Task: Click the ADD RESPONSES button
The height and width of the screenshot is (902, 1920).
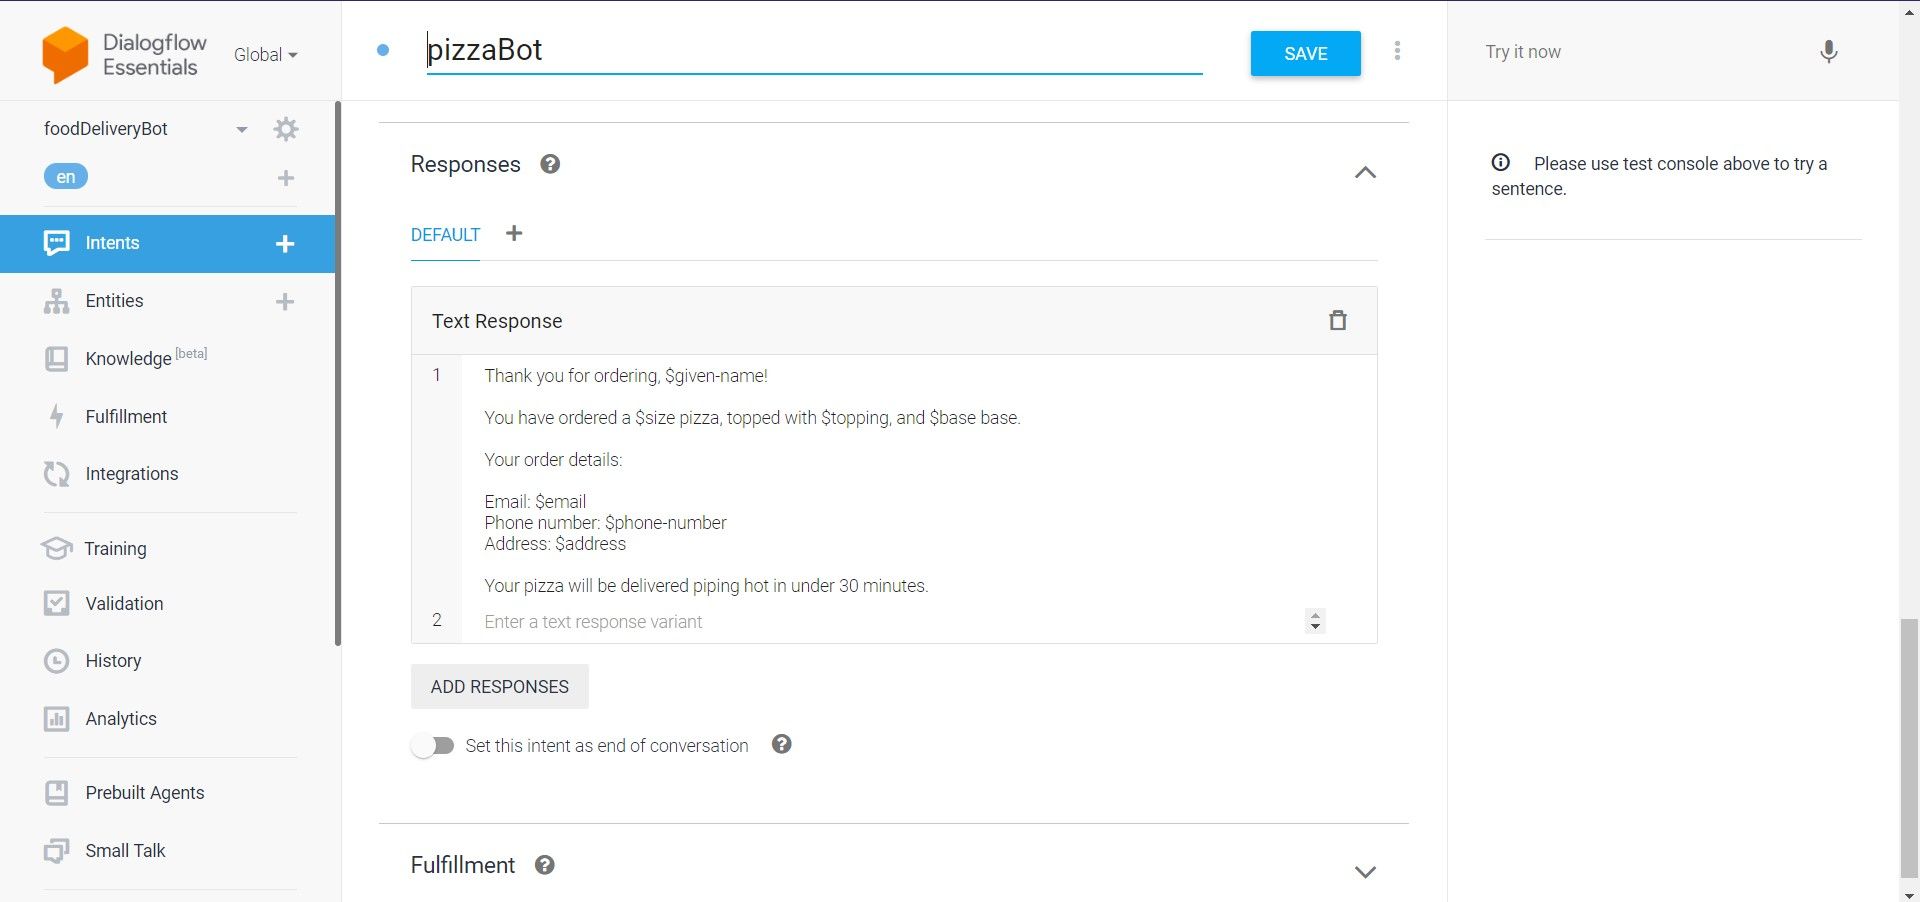Action: pos(499,687)
